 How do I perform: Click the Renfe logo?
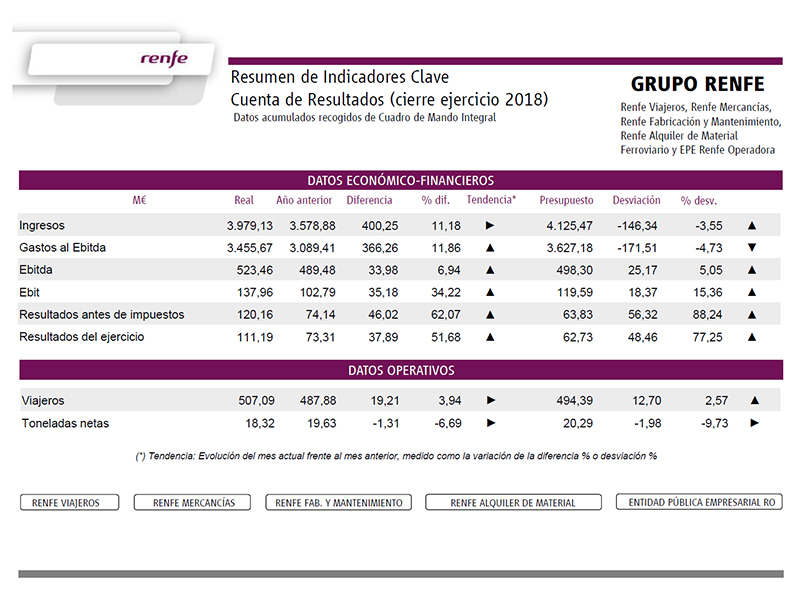[x=163, y=58]
